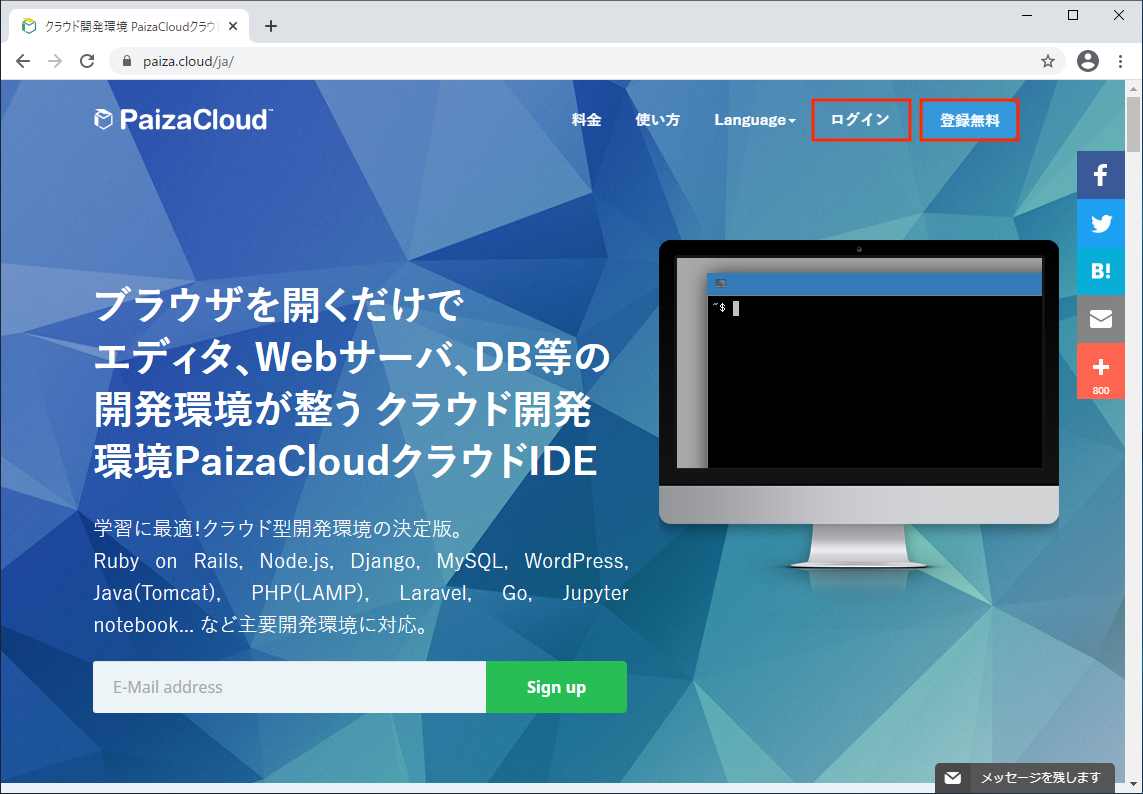Focus the E-Mail address field
1143x794 pixels.
[x=289, y=687]
